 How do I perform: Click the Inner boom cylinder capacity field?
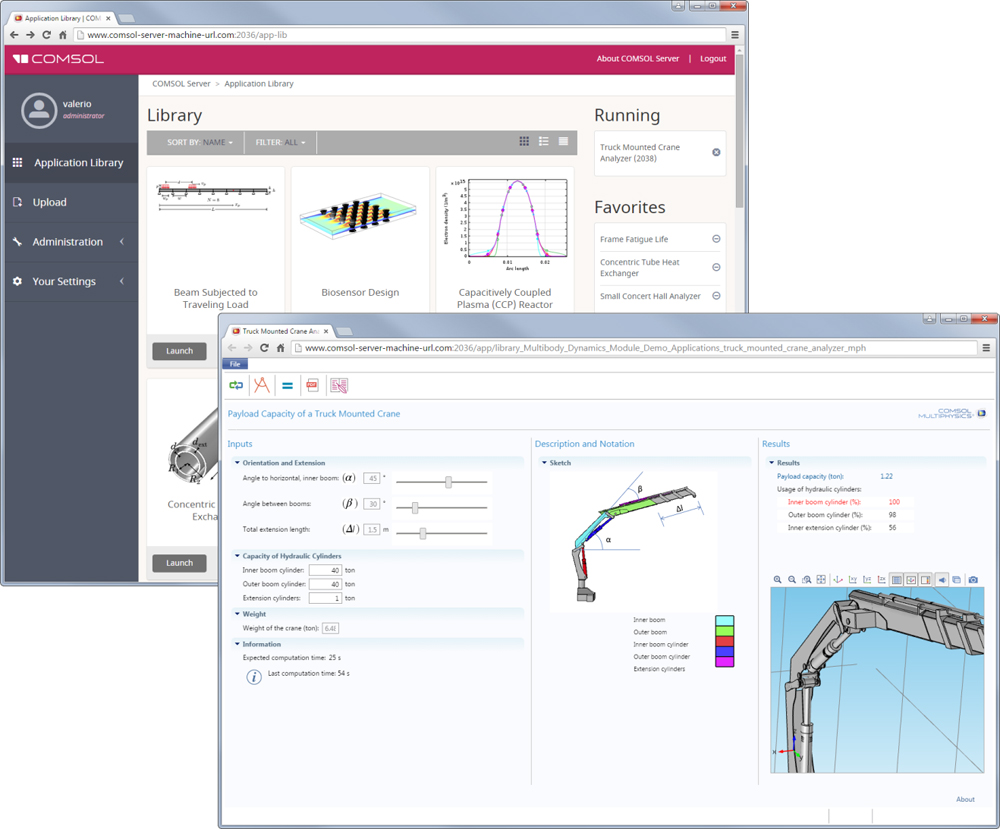325,570
